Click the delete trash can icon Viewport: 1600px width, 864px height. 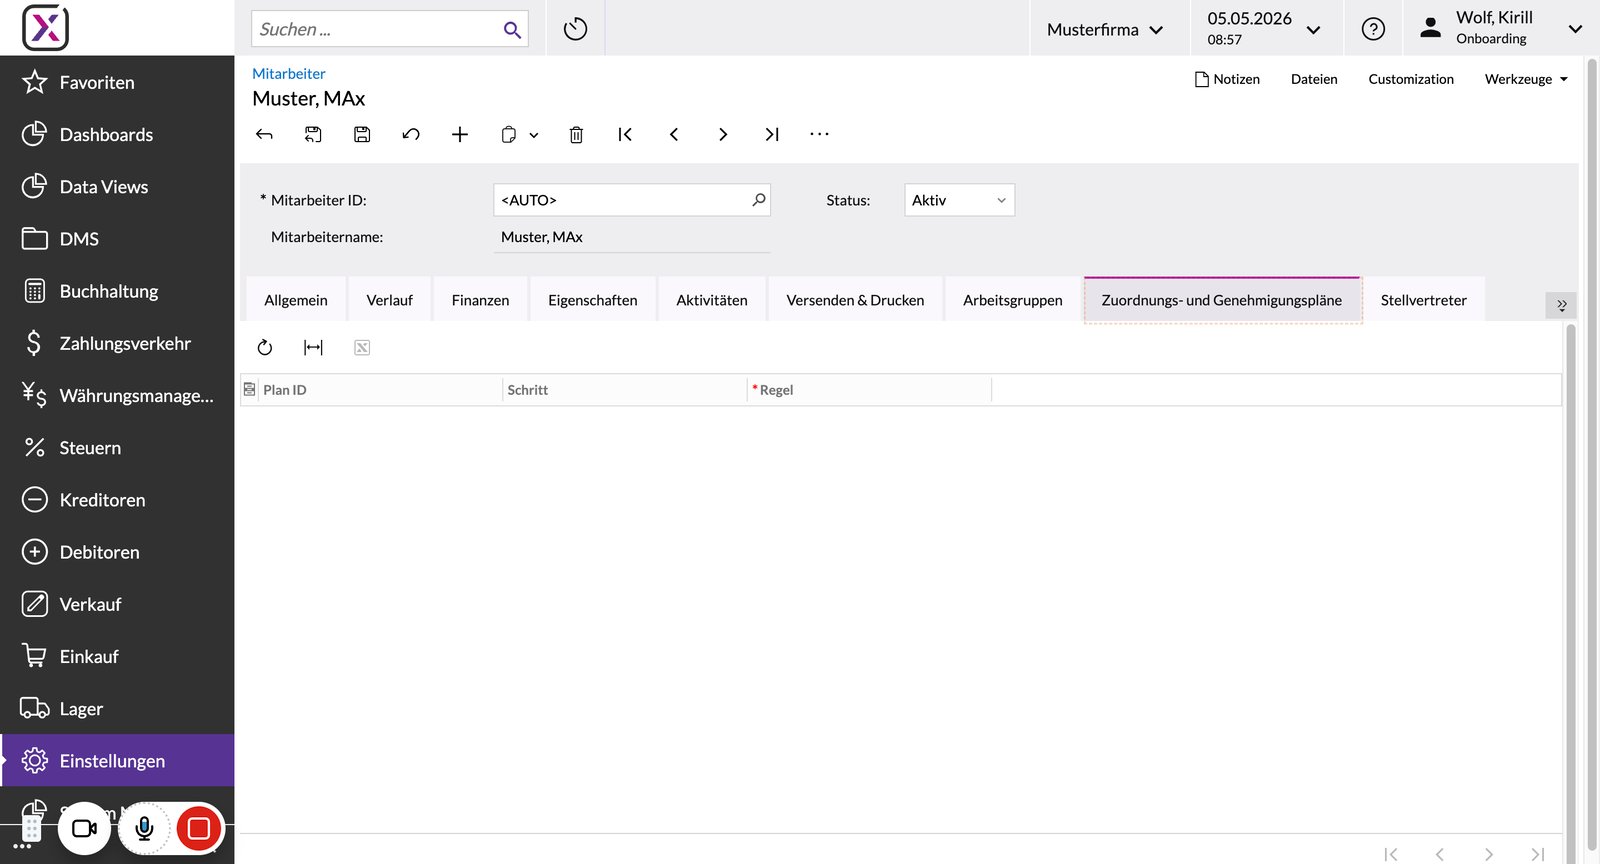[x=576, y=134]
